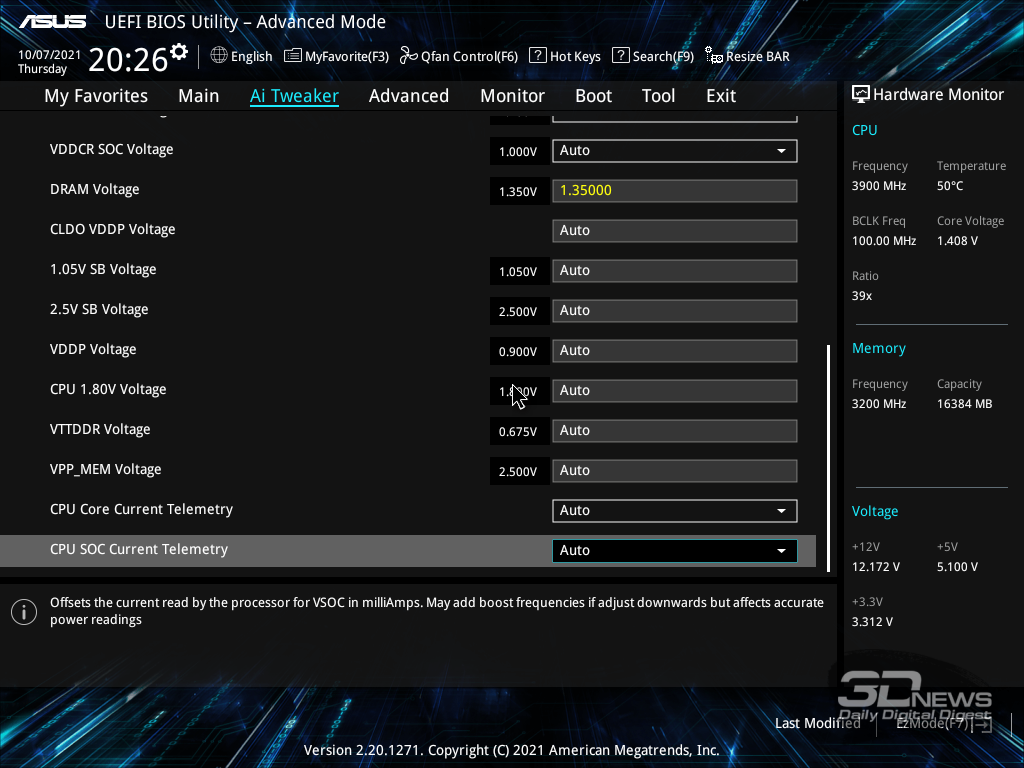The image size is (1024, 768).
Task: Click the VTTDDR Voltage Auto field
Action: coord(675,430)
